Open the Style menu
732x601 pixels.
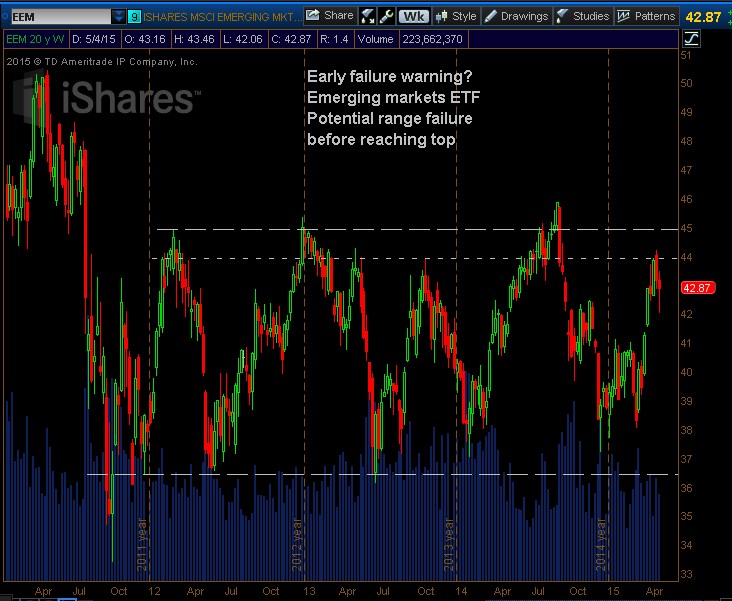coord(456,16)
